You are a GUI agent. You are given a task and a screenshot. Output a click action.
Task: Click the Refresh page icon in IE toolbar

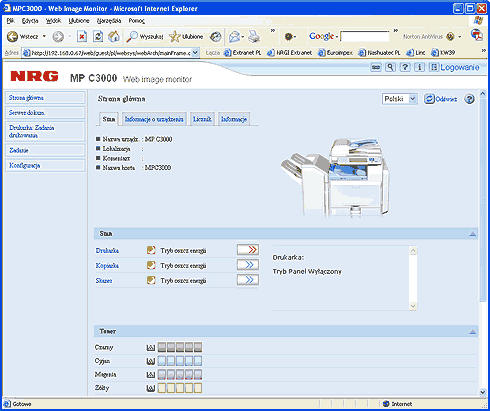pyautogui.click(x=98, y=36)
